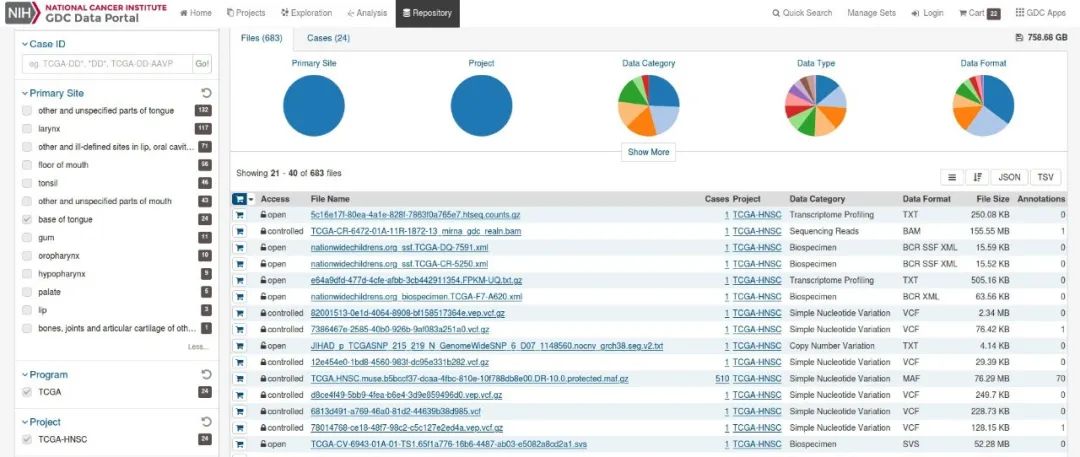Add JIHAD_p_TCGASNP seg.v2.txt file to cart
The image size is (1080, 457).
[240, 346]
